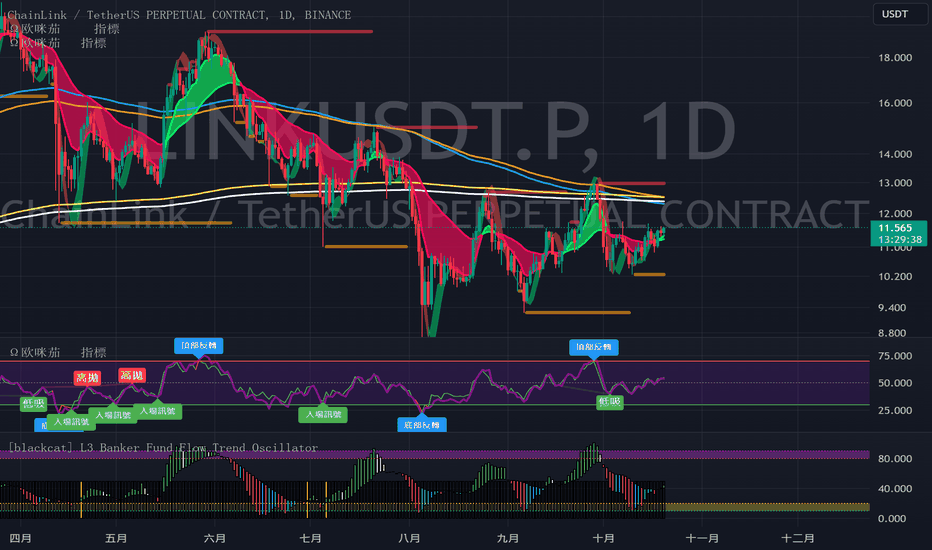Screen dimensions: 932x550
Task: Click the 10.200 price axis label
Action: point(895,276)
